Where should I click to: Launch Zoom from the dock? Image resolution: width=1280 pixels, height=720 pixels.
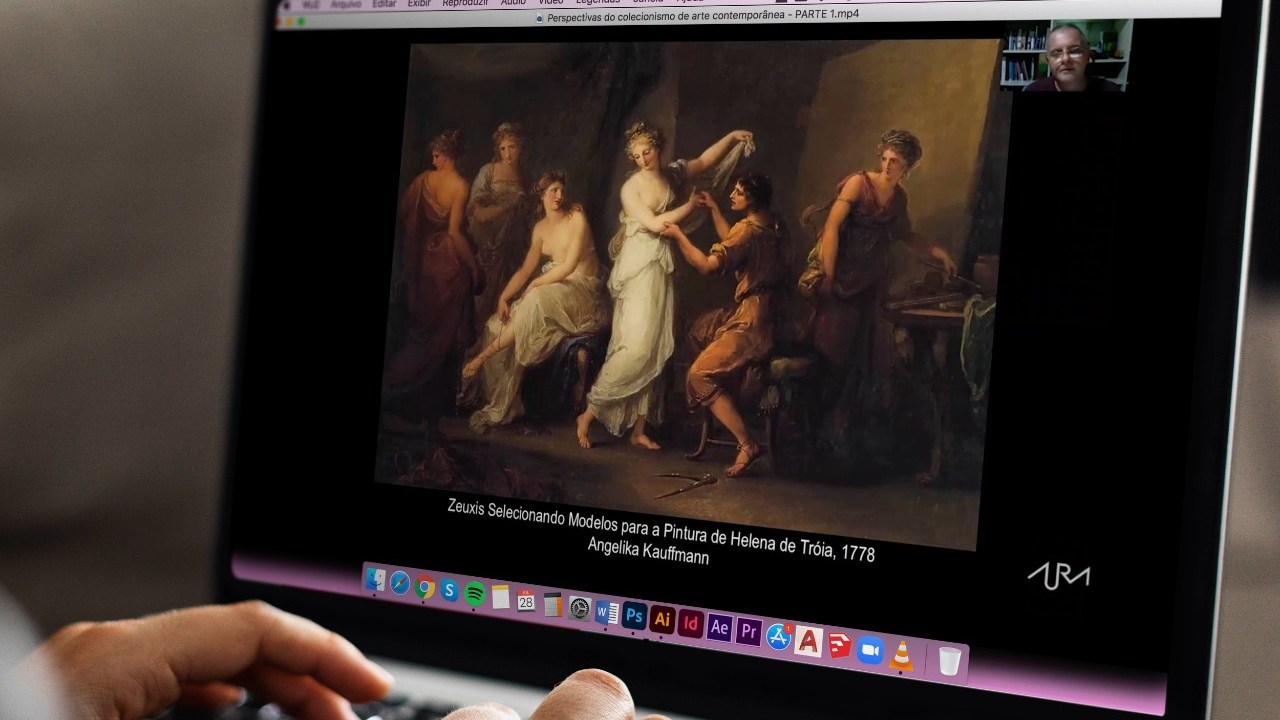pyautogui.click(x=870, y=650)
